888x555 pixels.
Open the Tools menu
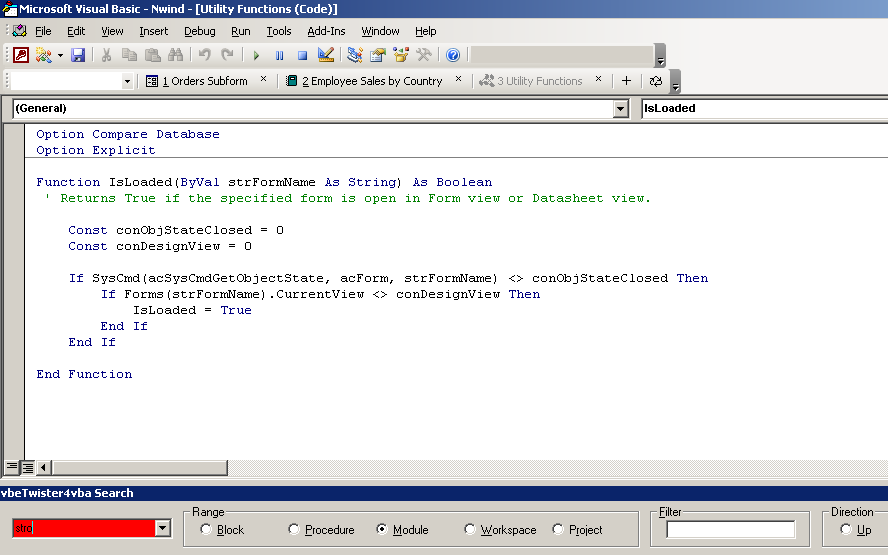(279, 31)
